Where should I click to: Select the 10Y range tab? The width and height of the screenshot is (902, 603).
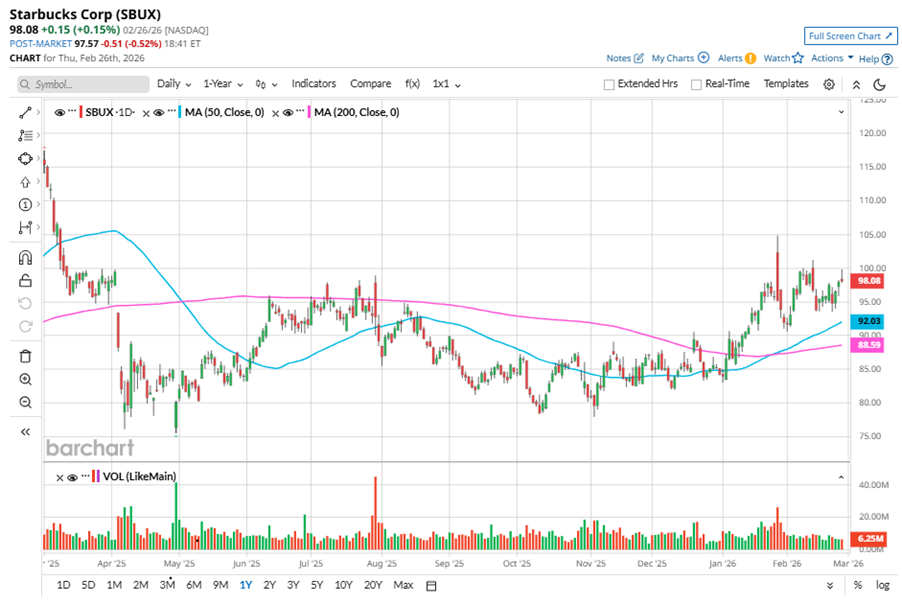click(343, 585)
